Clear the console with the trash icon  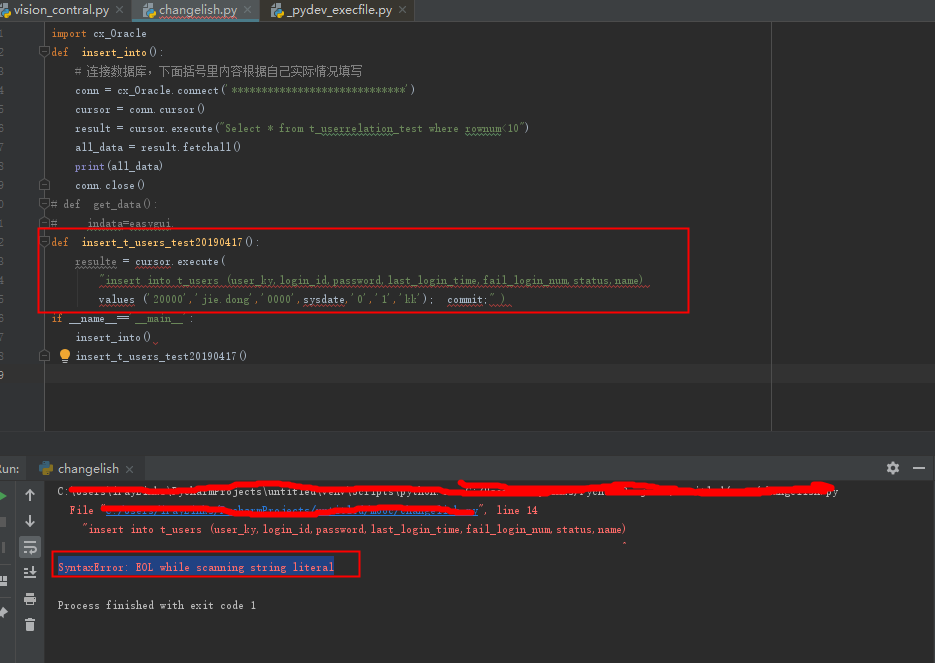coord(30,625)
